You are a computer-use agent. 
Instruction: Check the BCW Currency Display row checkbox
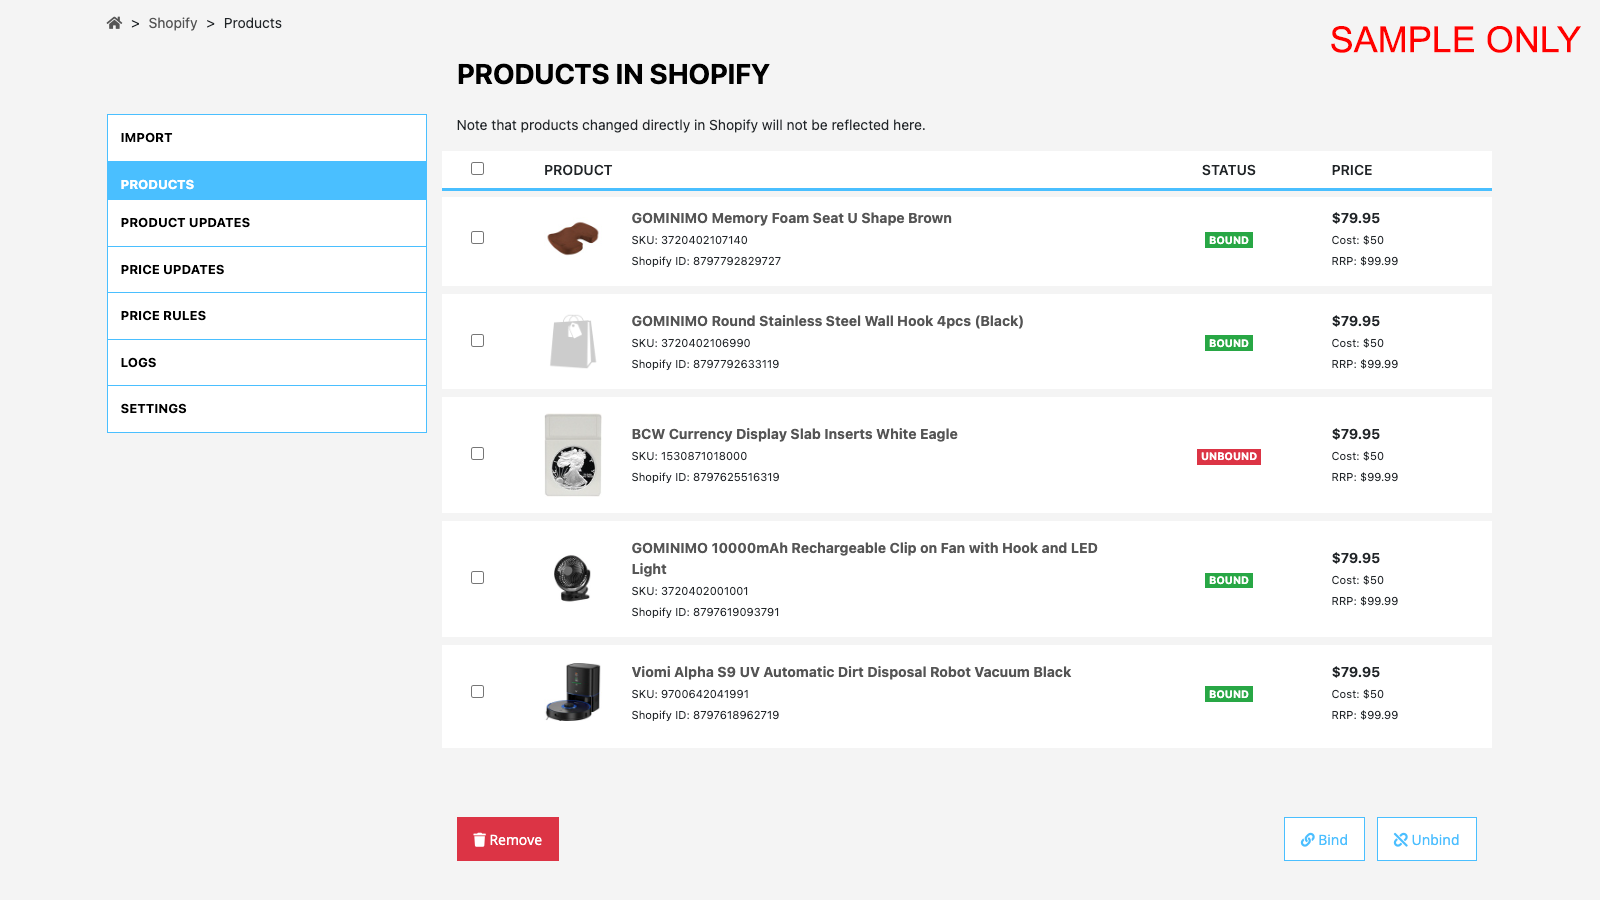[x=477, y=453]
